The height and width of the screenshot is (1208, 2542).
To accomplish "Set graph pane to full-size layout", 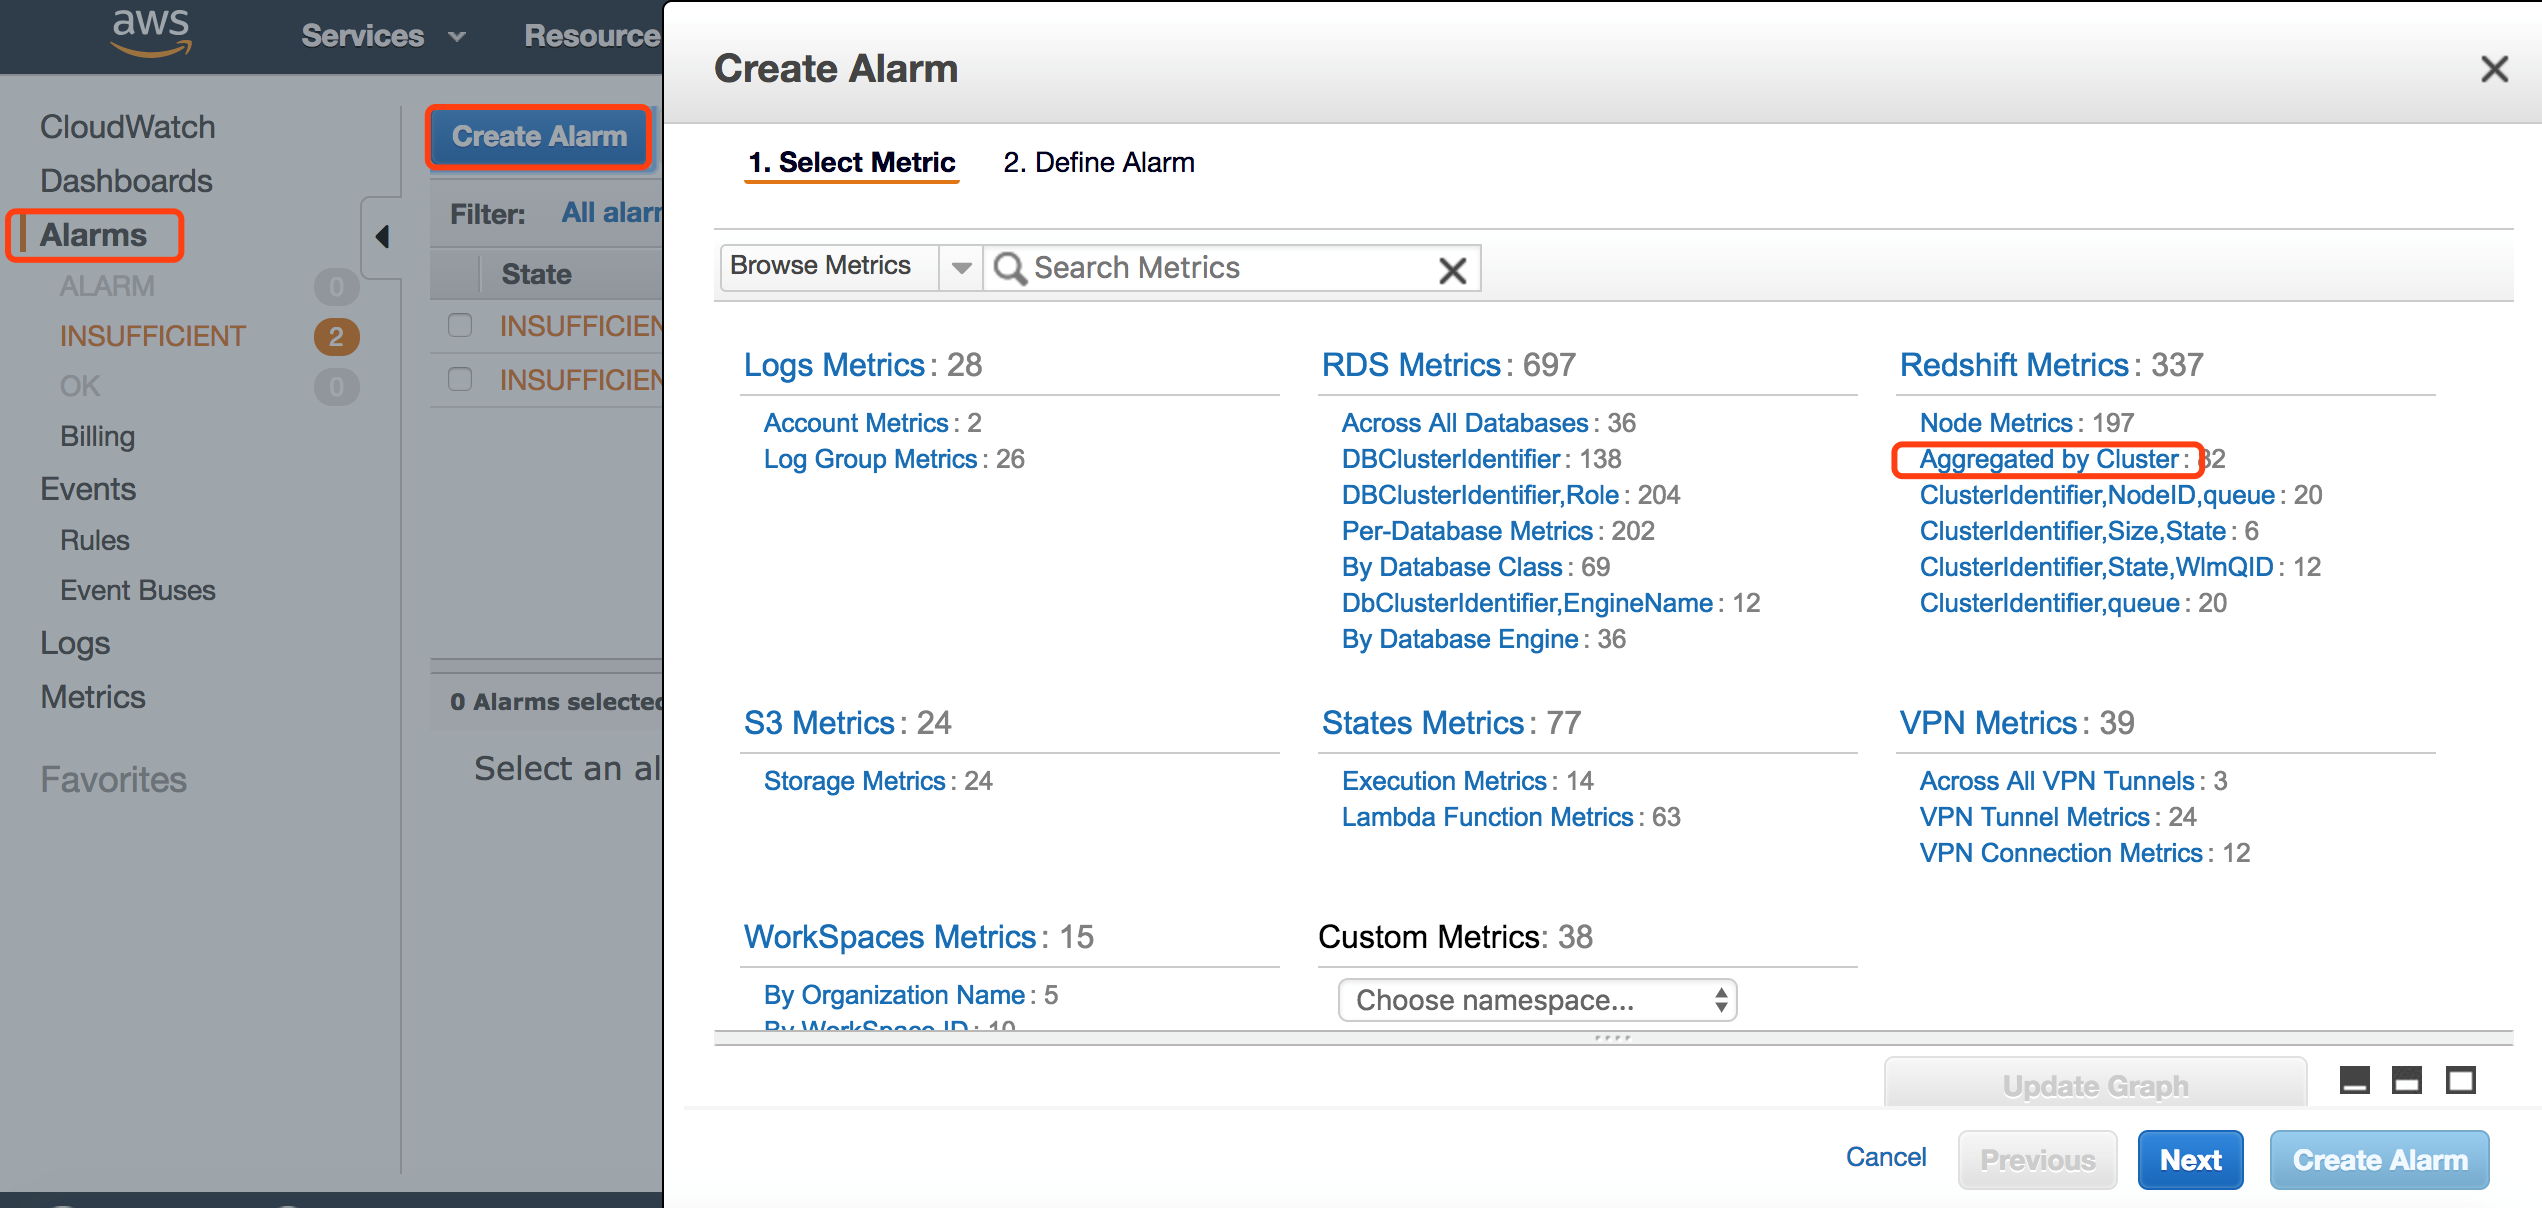I will pos(2460,1080).
